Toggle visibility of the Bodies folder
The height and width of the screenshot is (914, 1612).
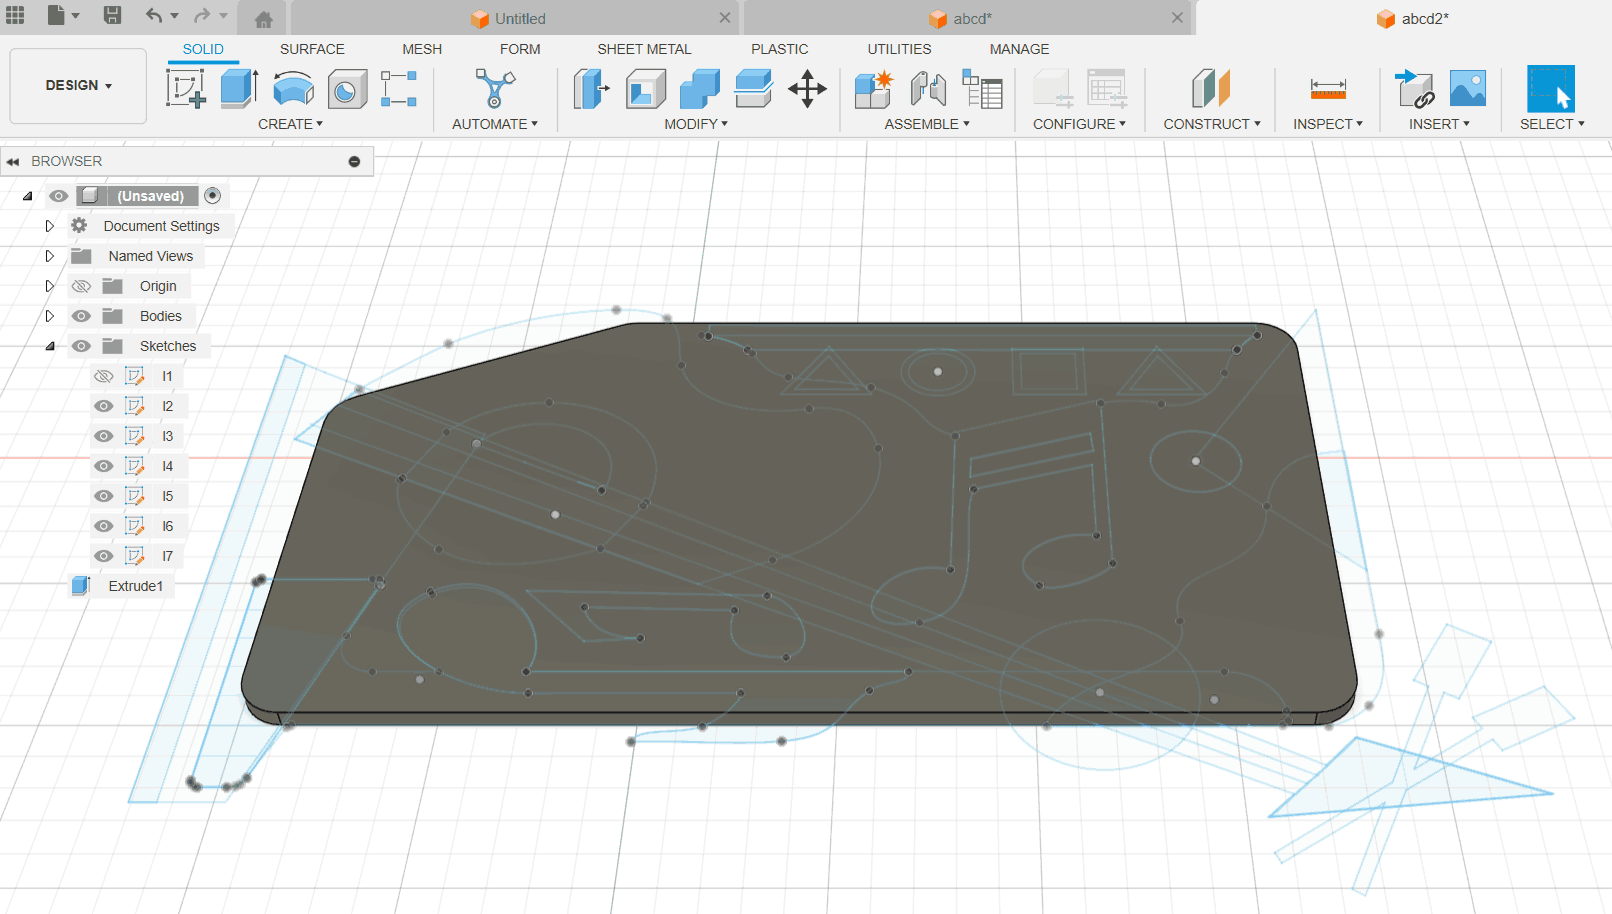(x=81, y=316)
